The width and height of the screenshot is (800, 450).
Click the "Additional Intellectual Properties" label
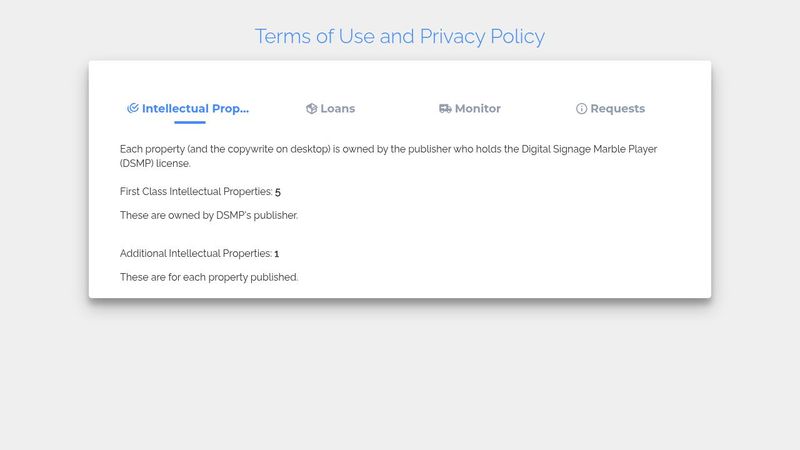[x=195, y=254]
